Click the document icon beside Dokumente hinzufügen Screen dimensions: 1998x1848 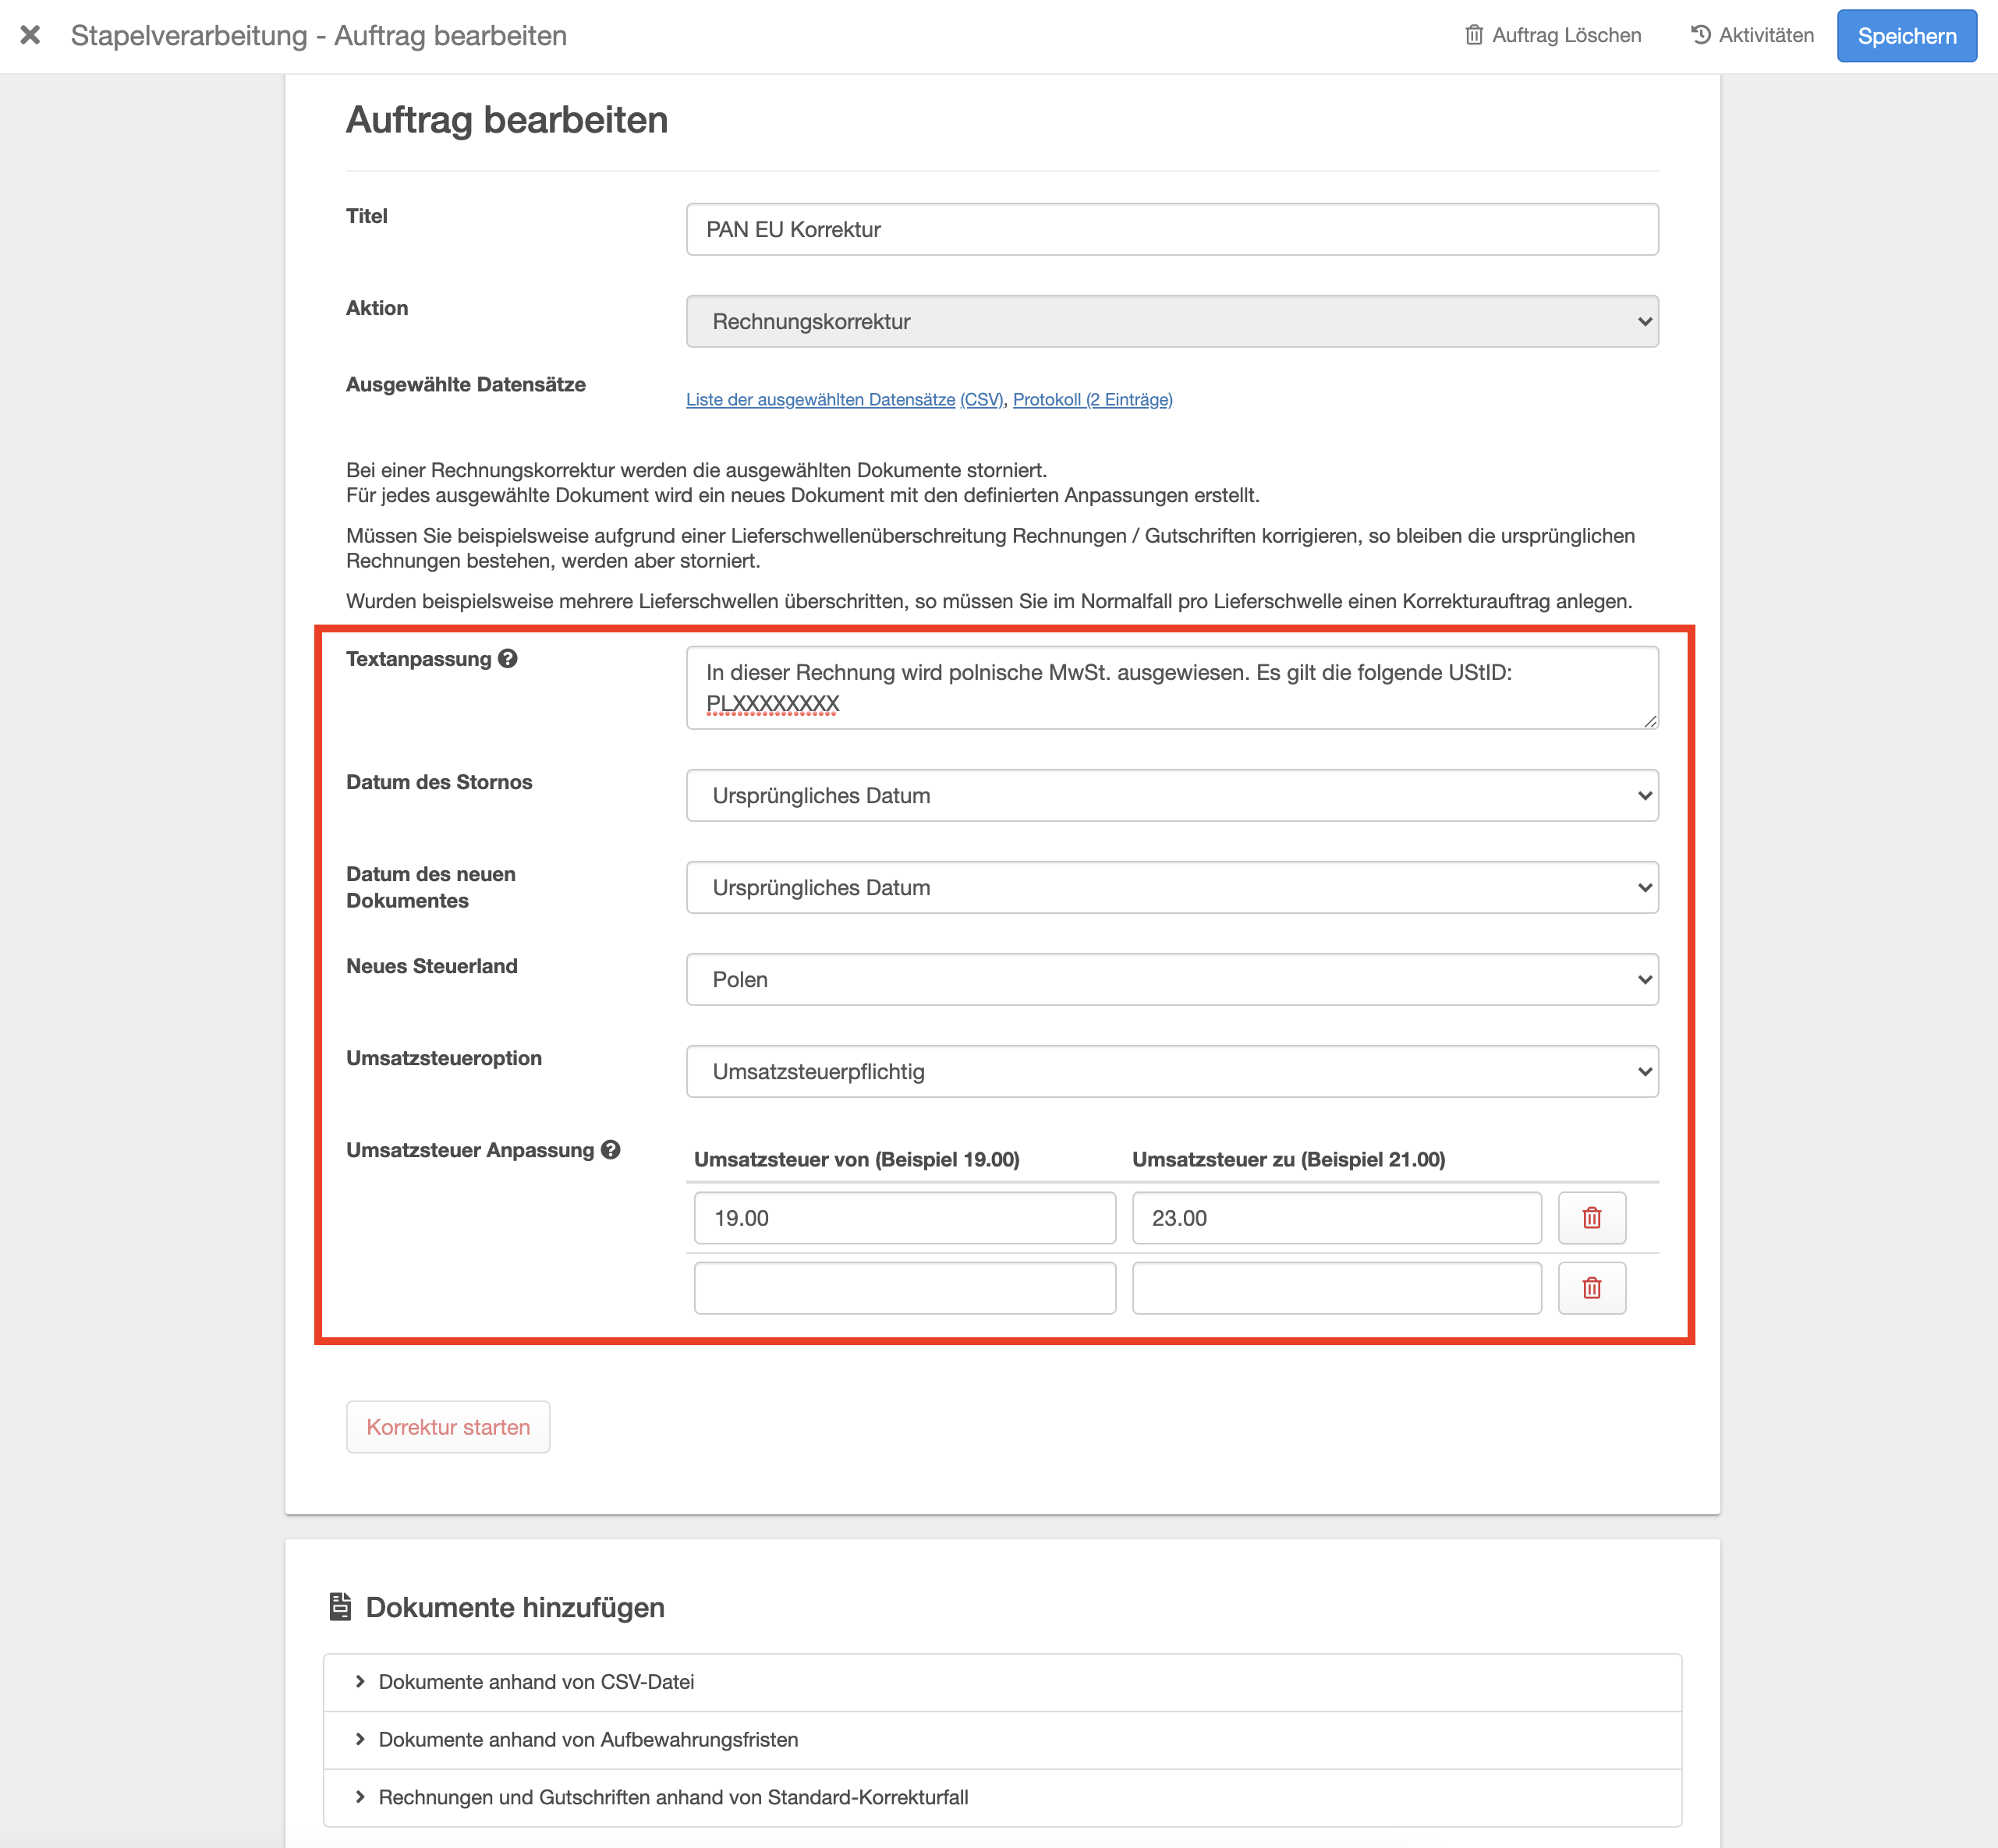[340, 1606]
